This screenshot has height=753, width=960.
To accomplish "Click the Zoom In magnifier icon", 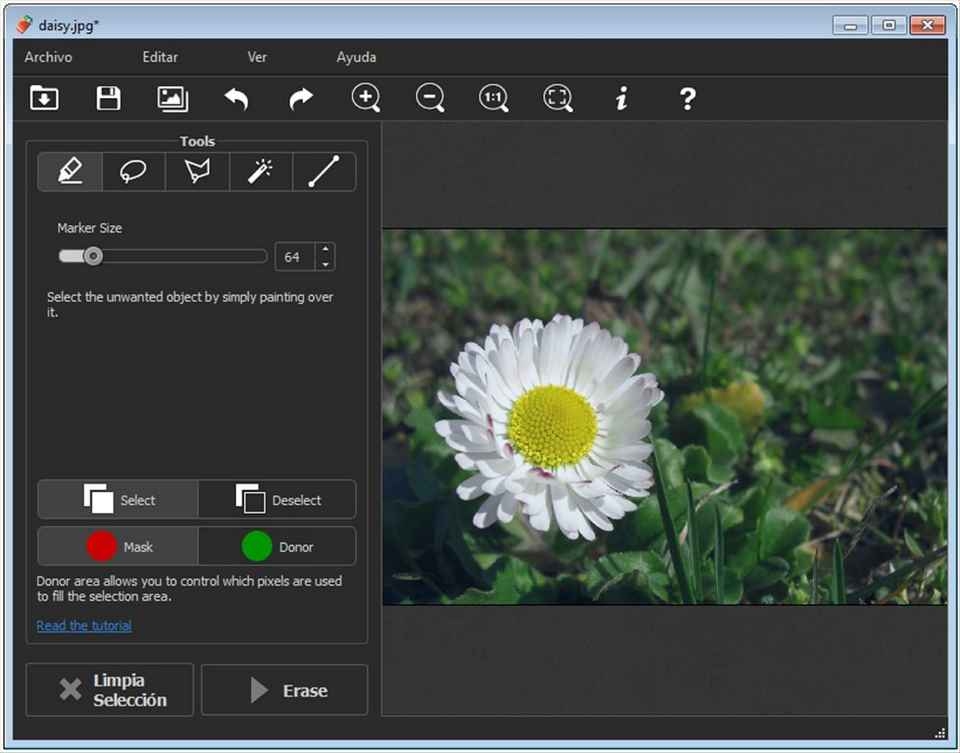I will (366, 98).
